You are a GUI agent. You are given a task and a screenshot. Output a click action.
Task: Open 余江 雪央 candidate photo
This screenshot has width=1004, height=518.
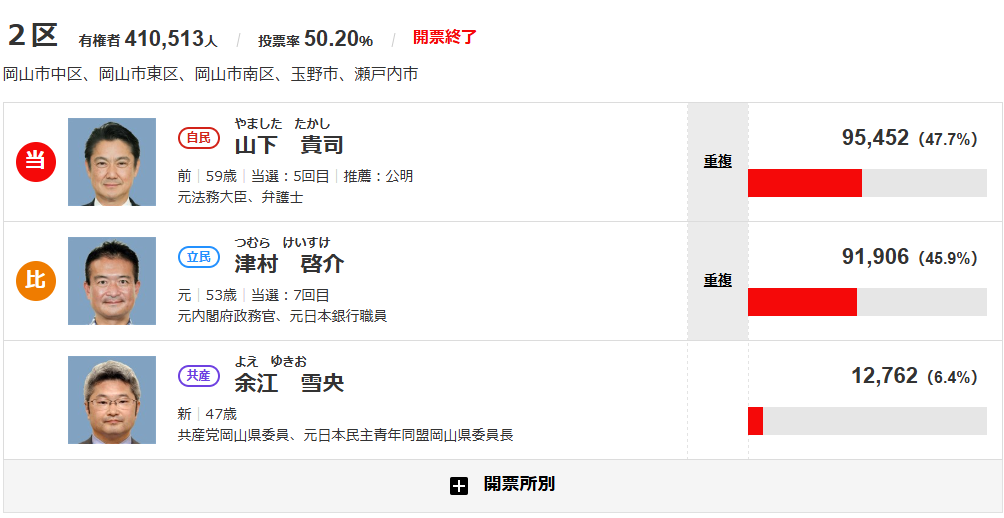112,400
